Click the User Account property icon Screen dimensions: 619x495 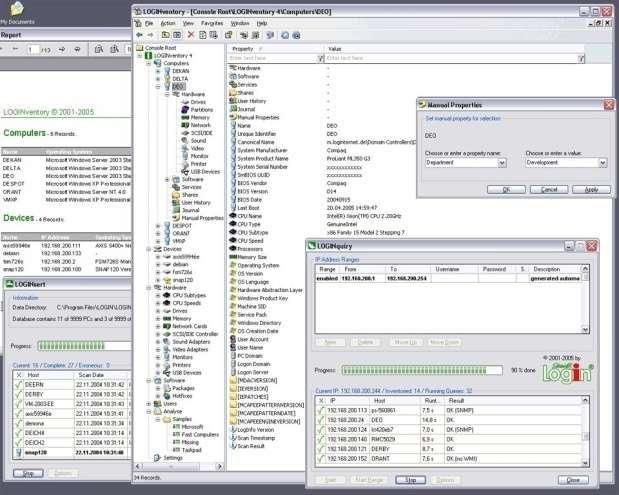coord(233,339)
